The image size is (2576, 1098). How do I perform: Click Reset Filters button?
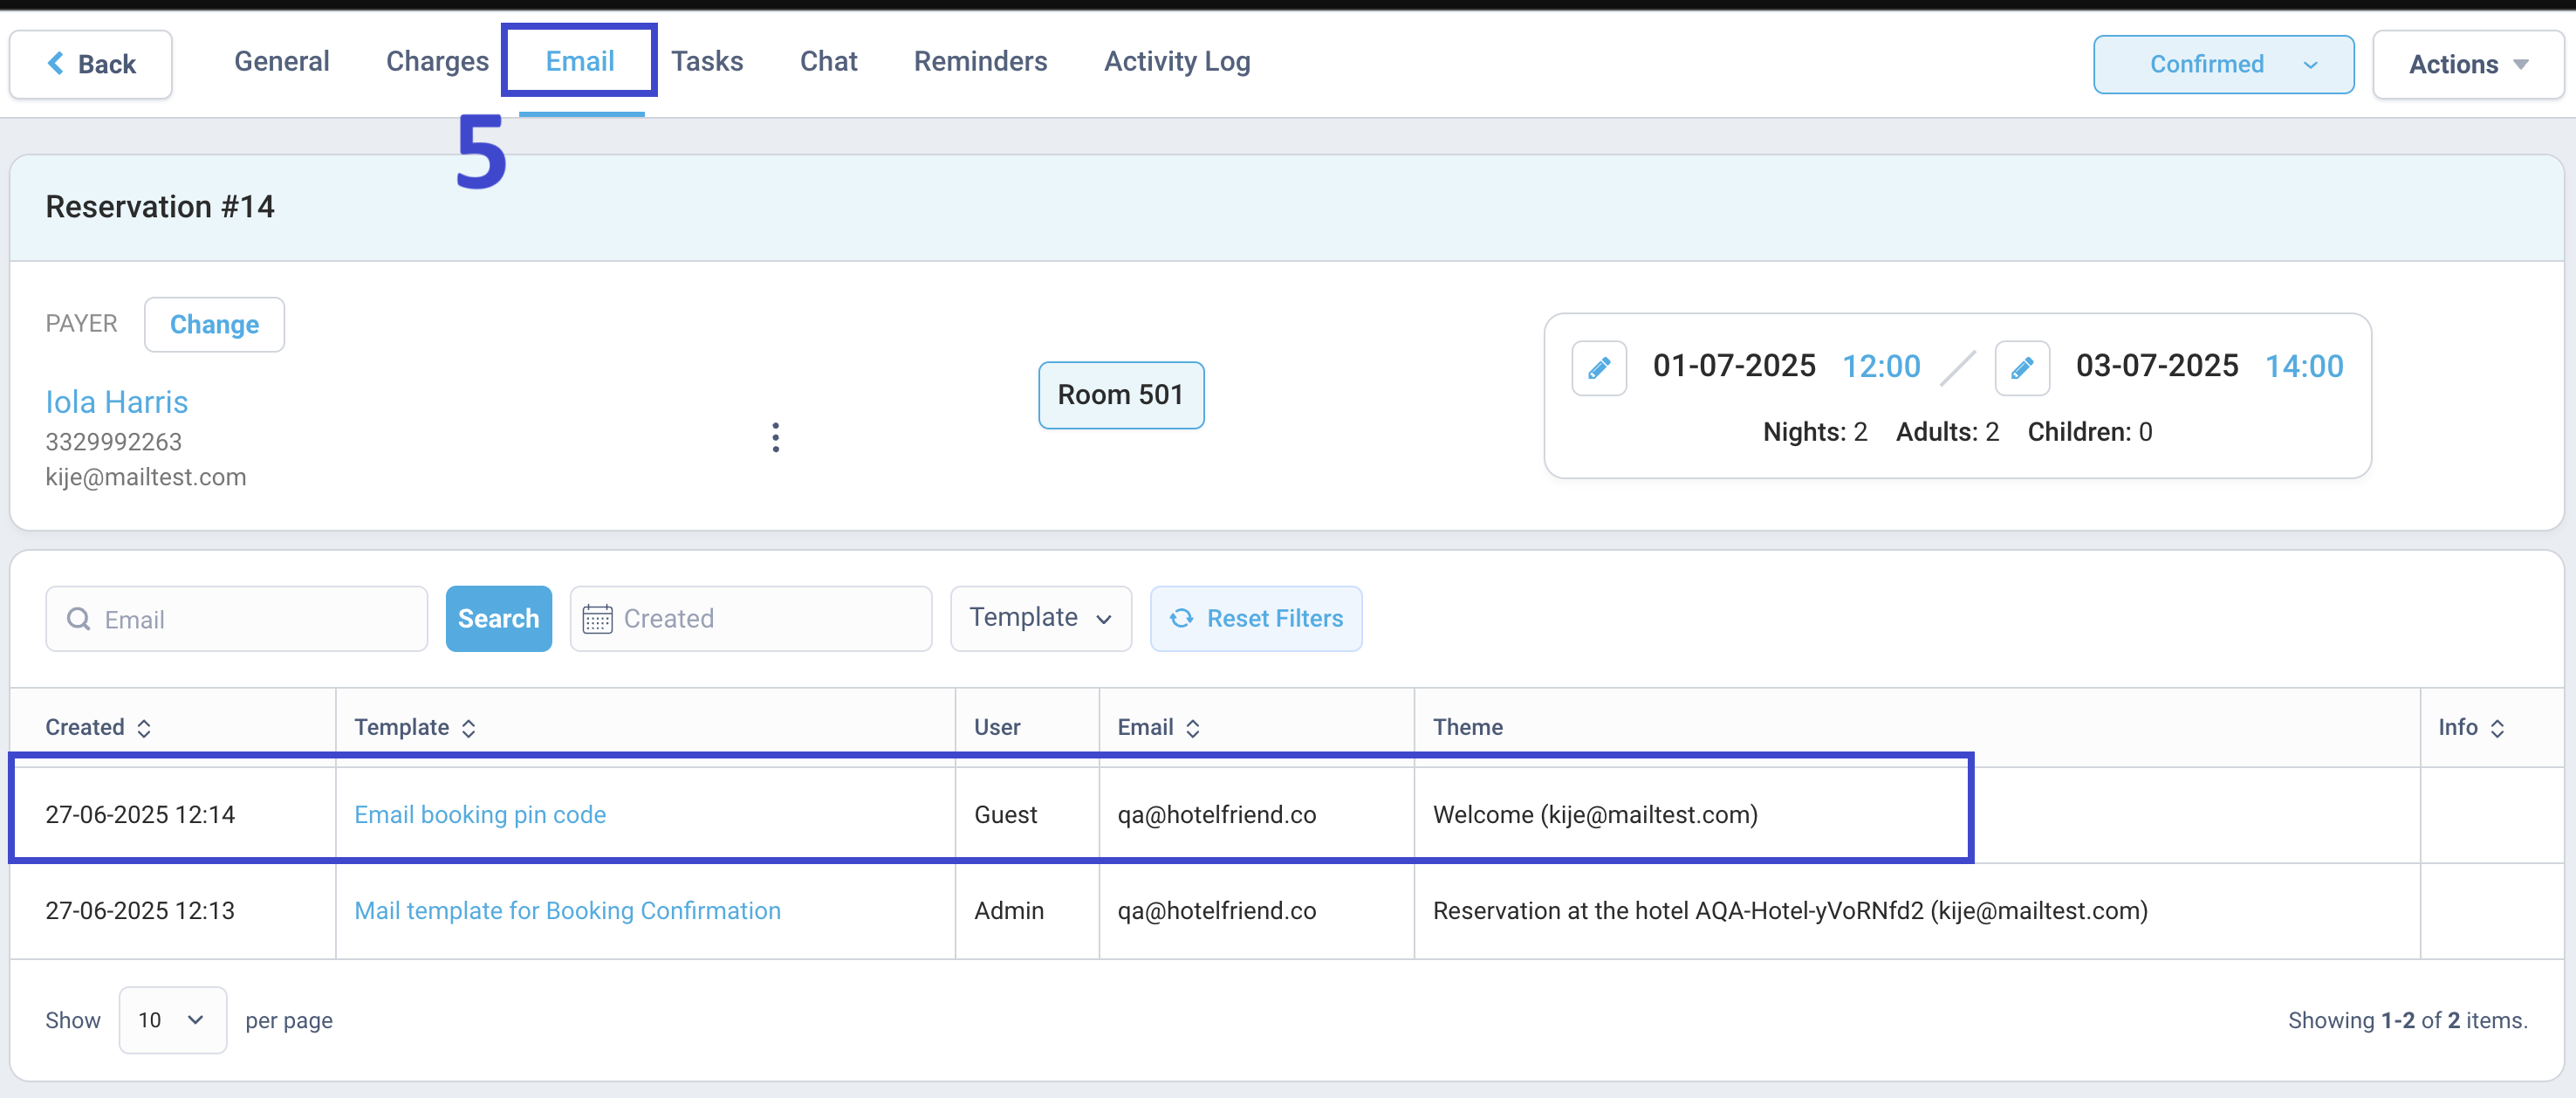[1255, 619]
